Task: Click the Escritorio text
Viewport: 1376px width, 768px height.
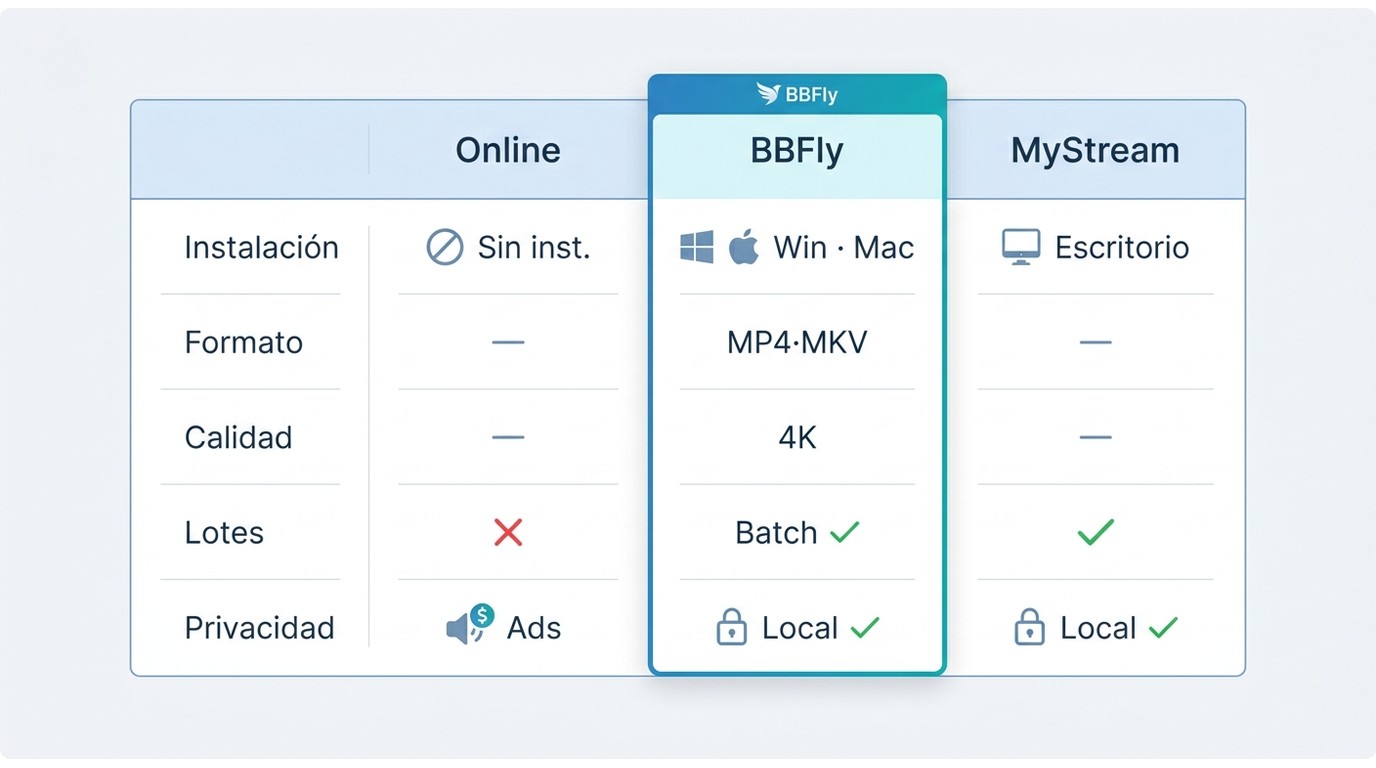Action: [x=1122, y=247]
